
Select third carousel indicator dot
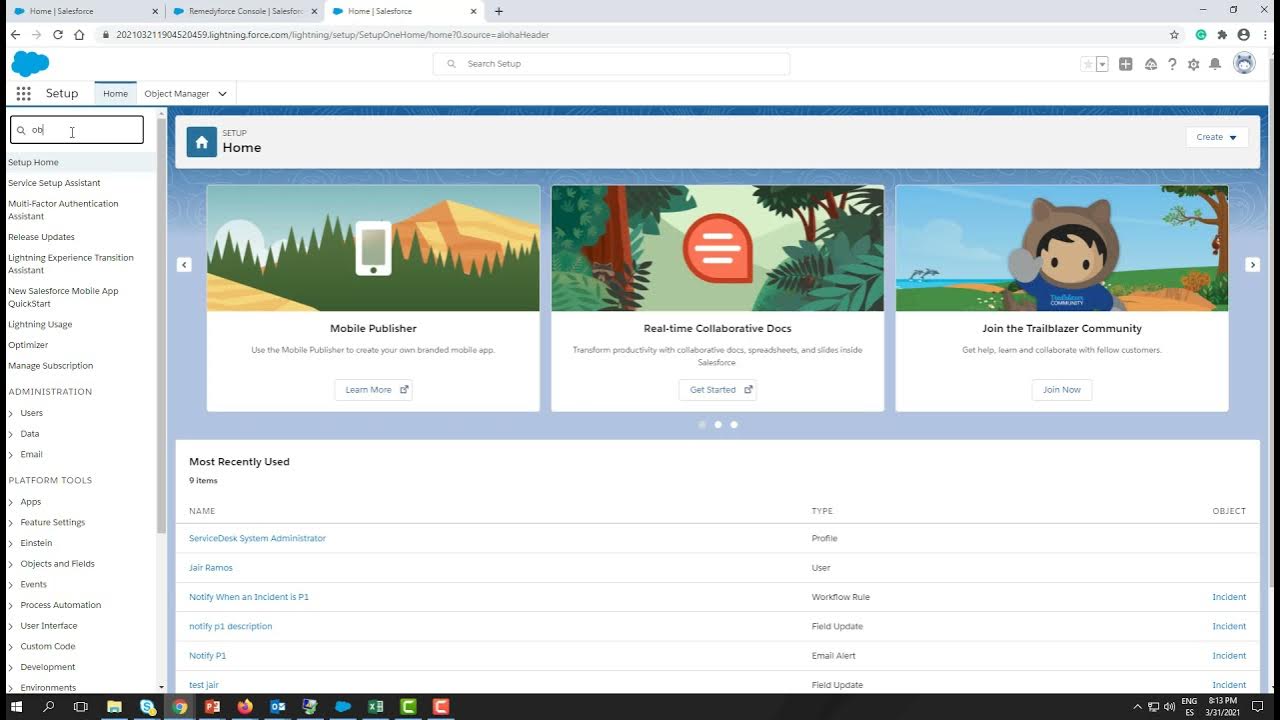point(734,425)
